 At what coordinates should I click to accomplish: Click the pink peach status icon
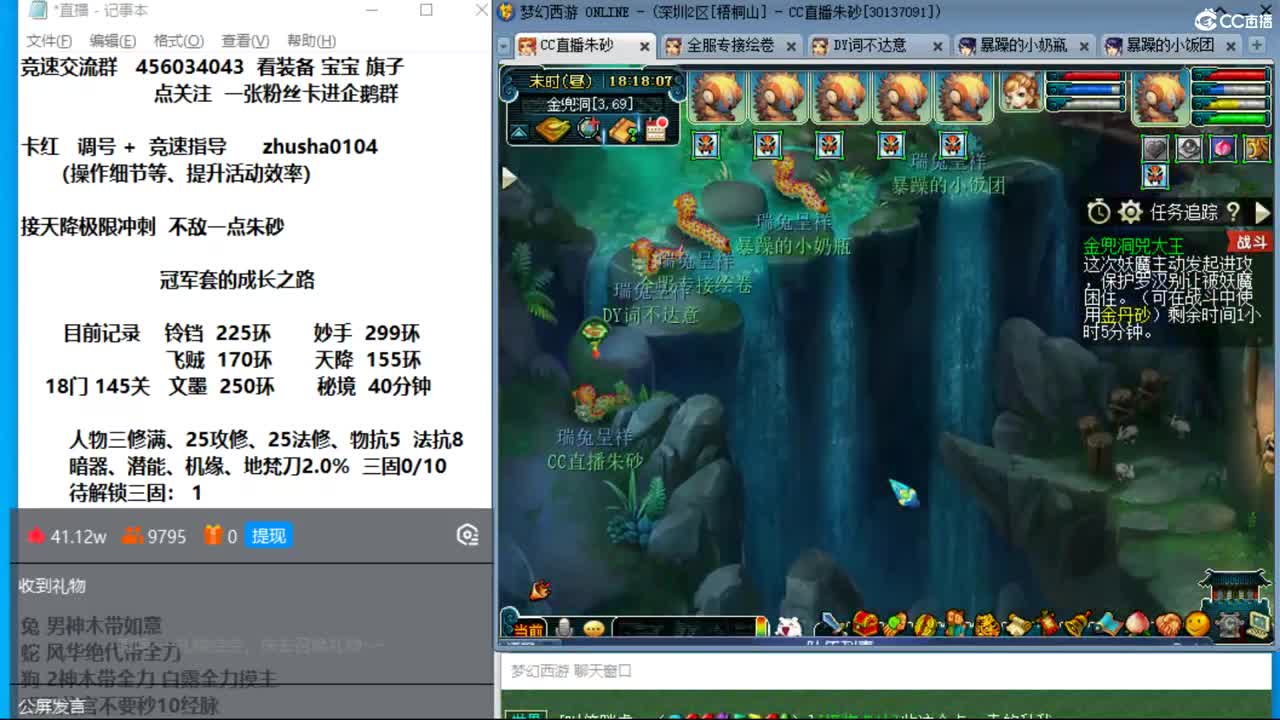1223,148
